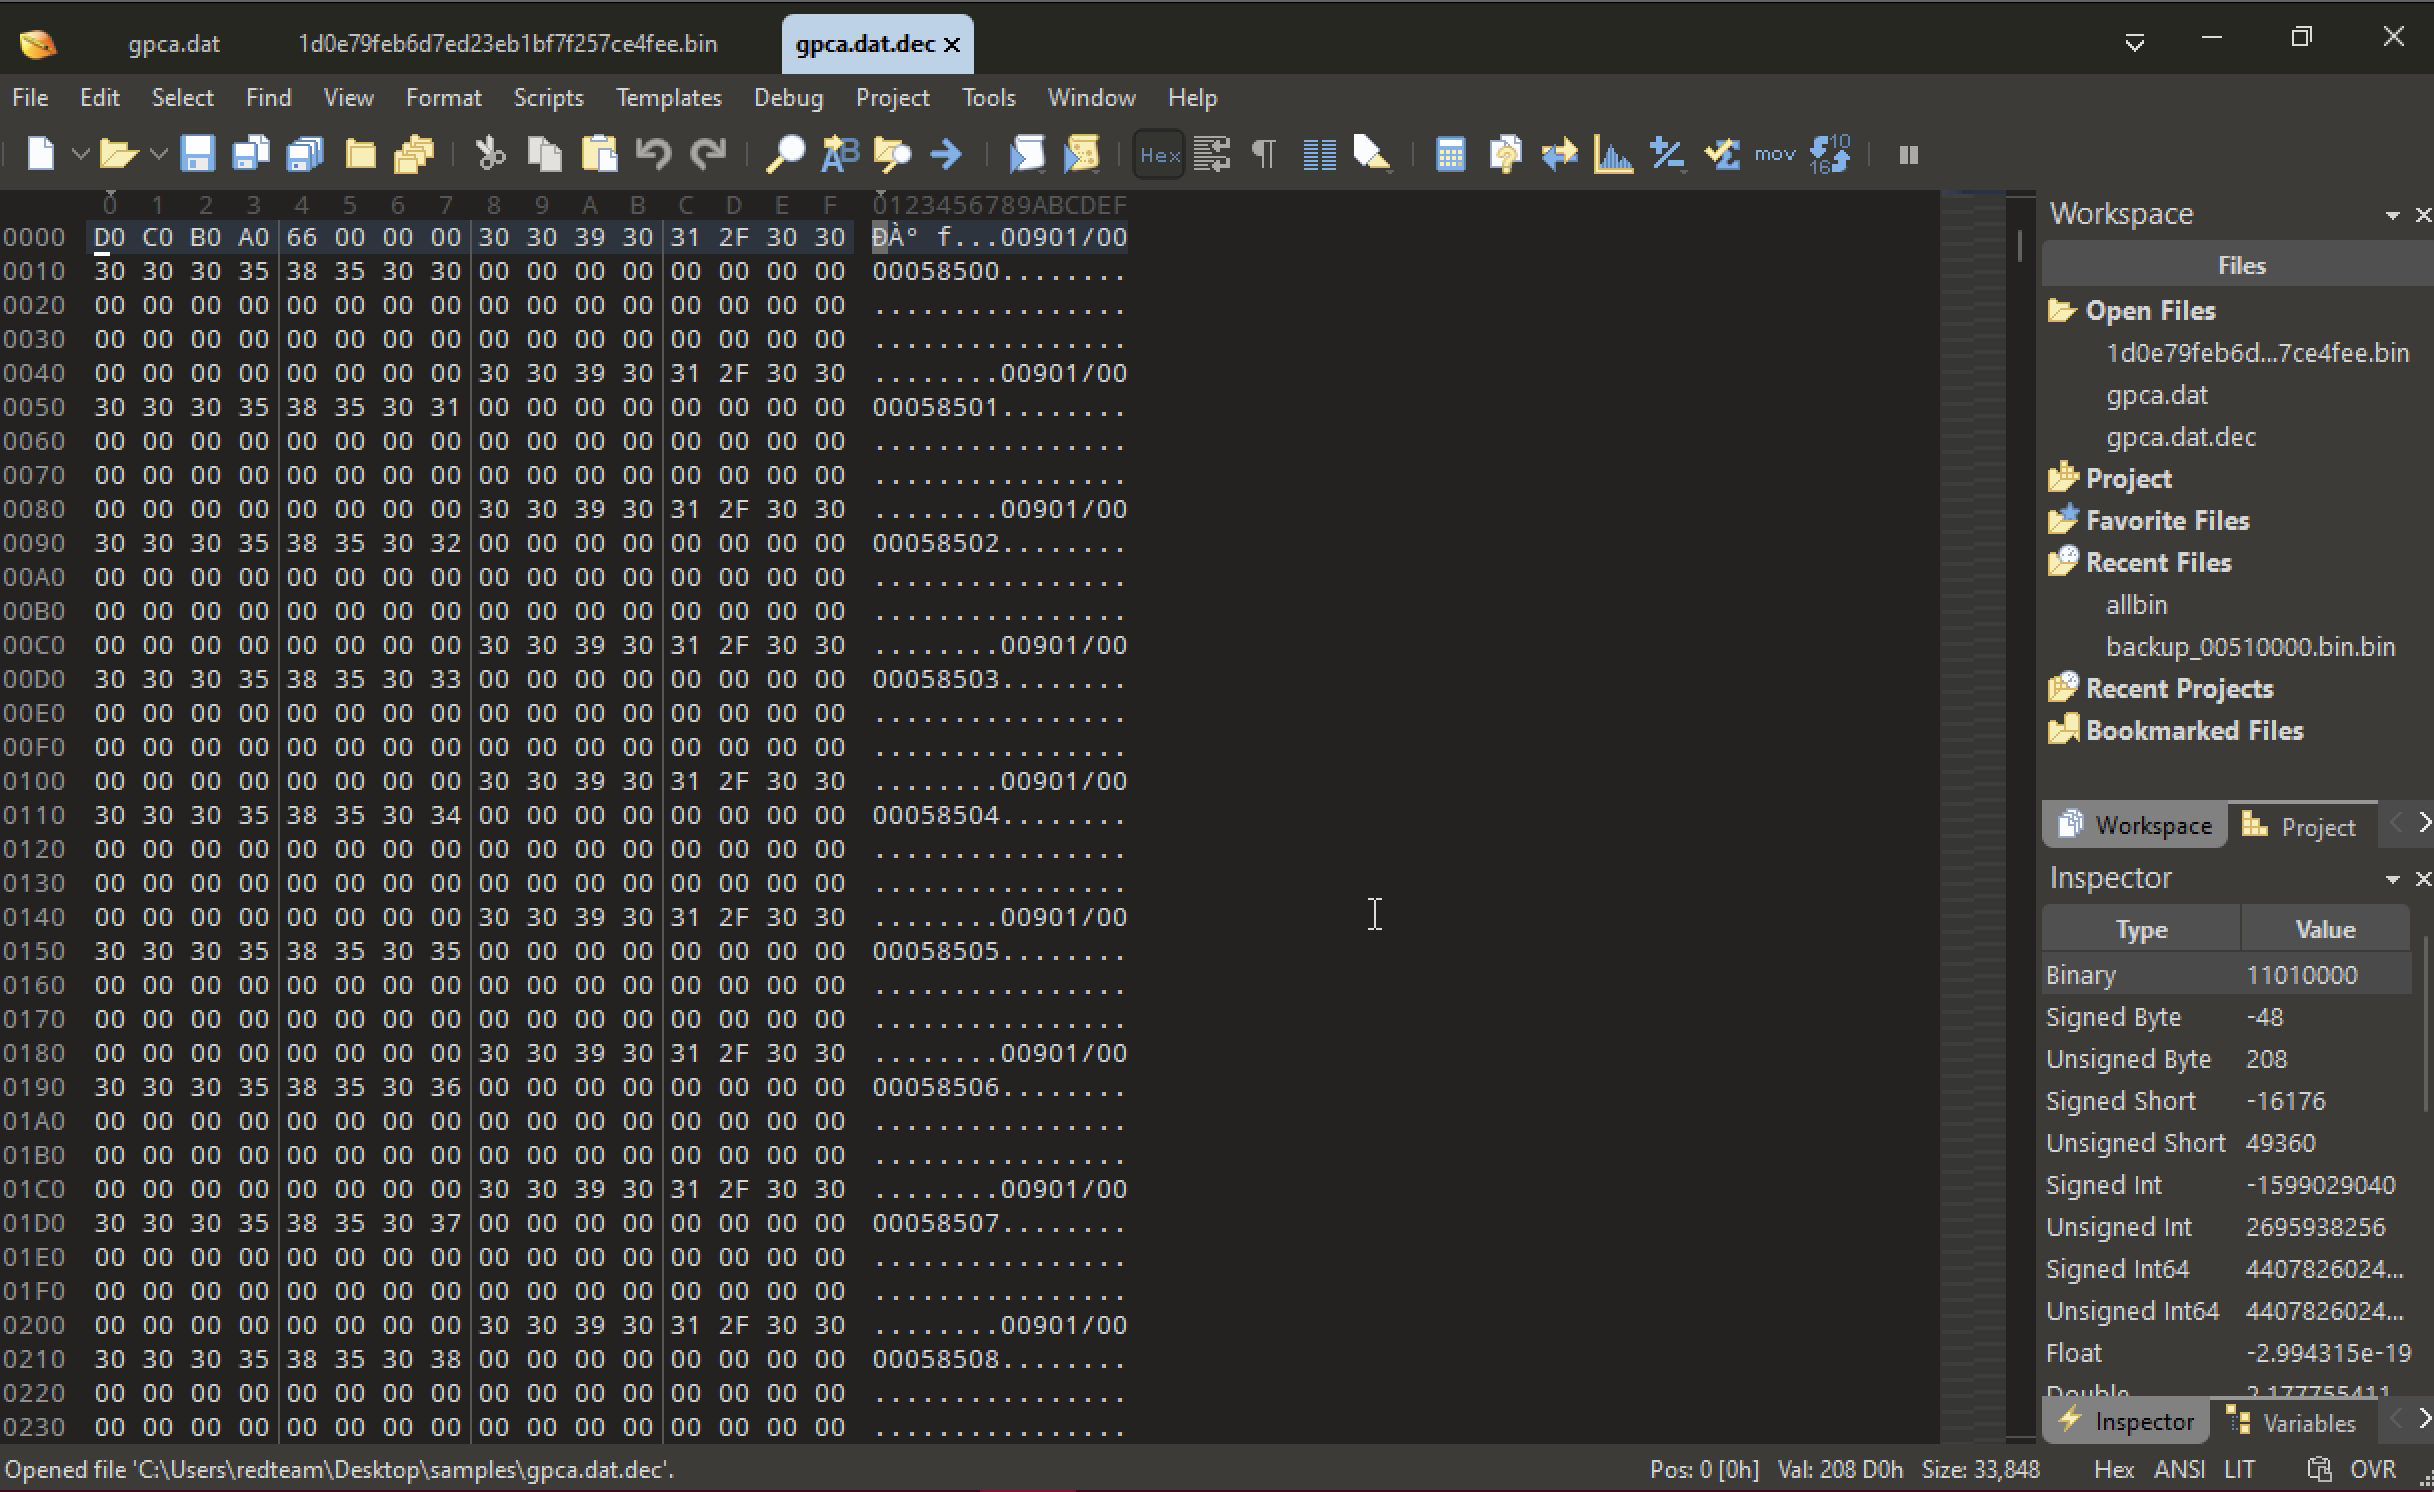The height and width of the screenshot is (1492, 2434).
Task: Switch to the gpca.dat tab
Action: pyautogui.click(x=174, y=44)
